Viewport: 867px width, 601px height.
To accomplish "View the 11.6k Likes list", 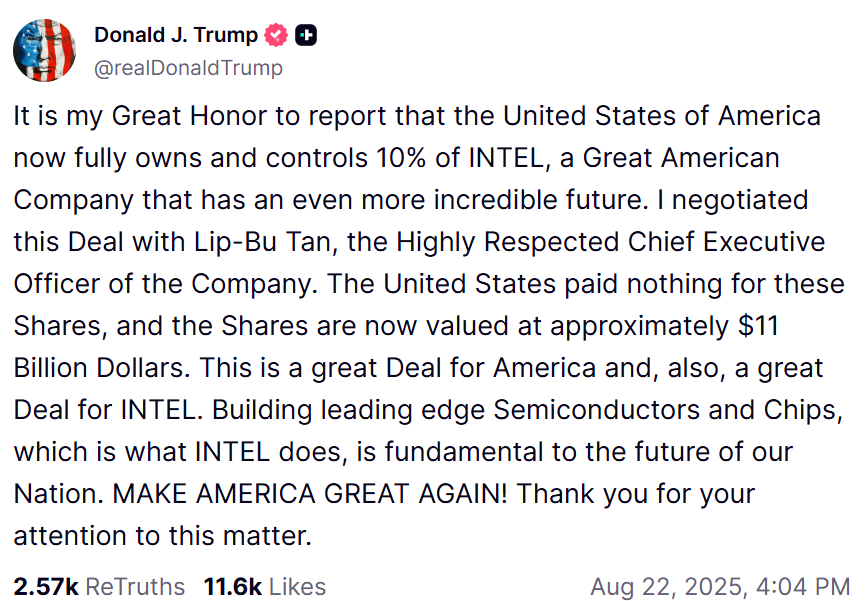I will click(264, 586).
